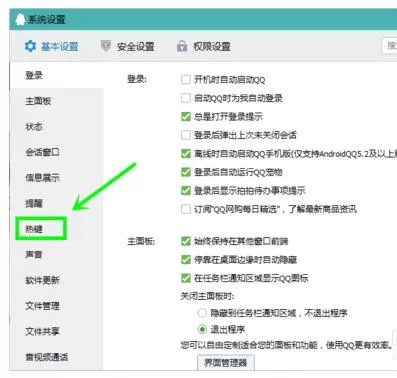The height and width of the screenshot is (378, 397).
Task: Enable 启动QQ时为我自动登录 checkbox
Action: [185, 98]
